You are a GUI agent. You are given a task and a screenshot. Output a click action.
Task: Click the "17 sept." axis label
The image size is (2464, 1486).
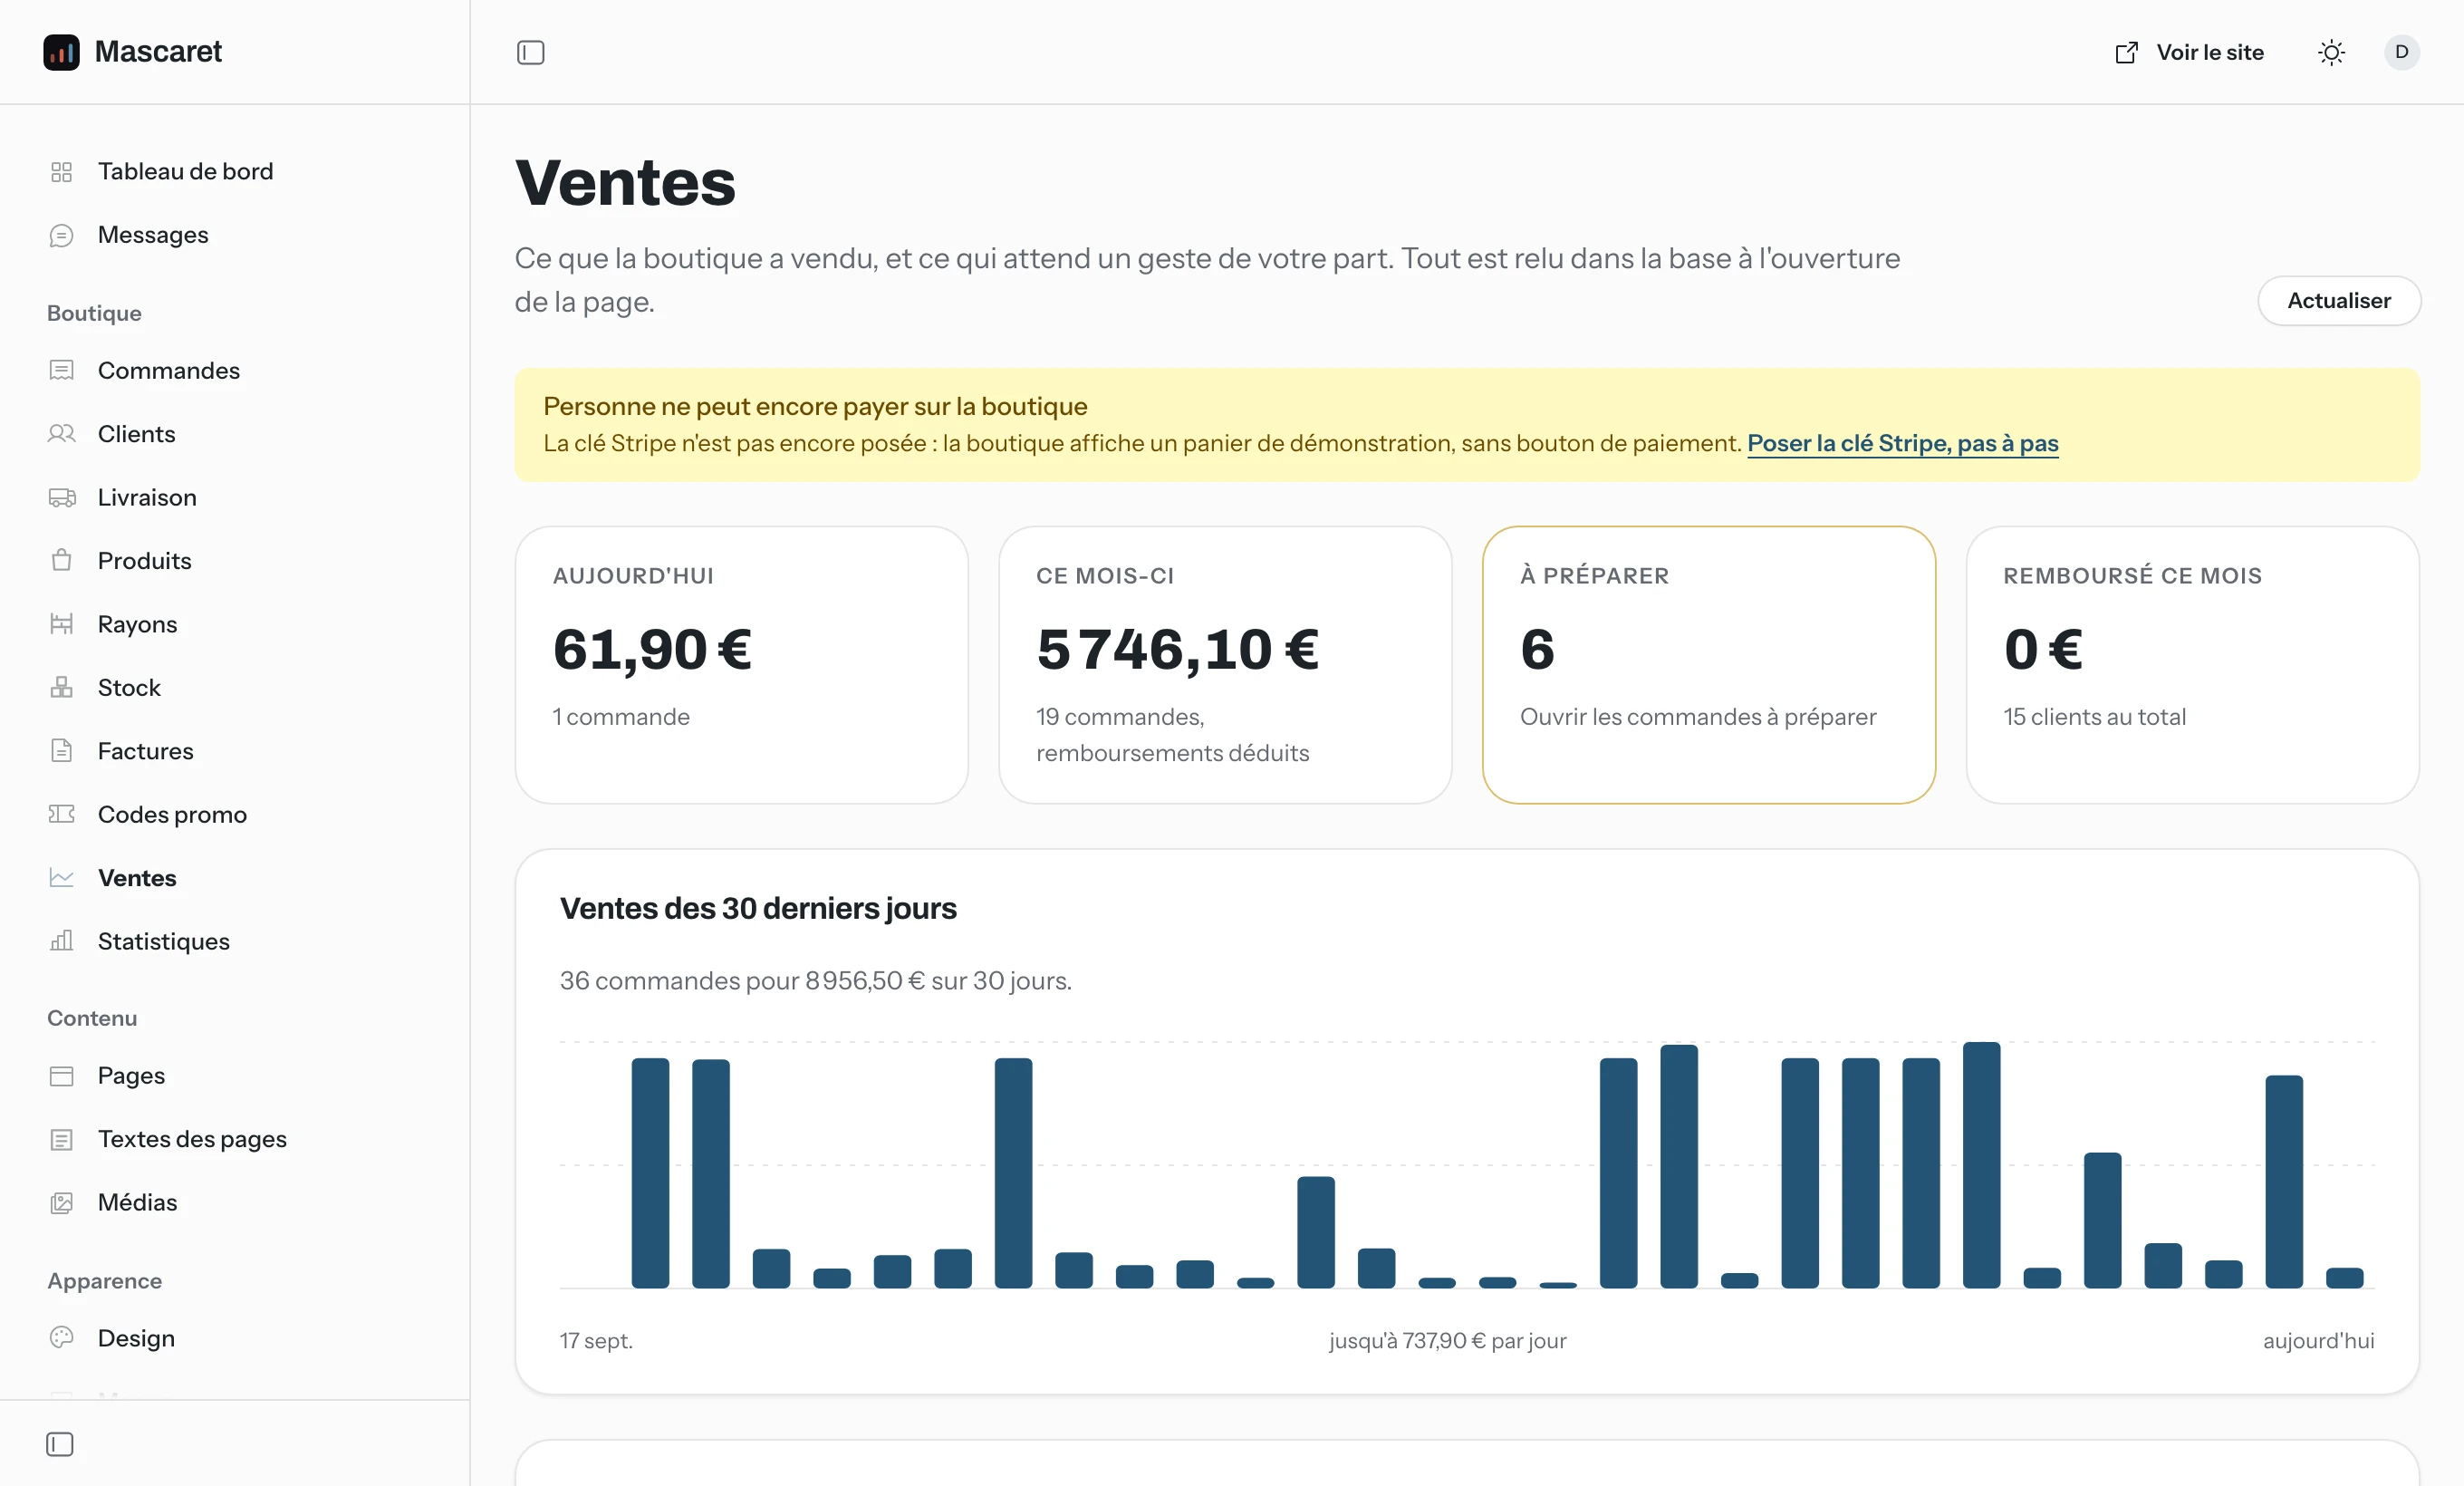tap(596, 1341)
